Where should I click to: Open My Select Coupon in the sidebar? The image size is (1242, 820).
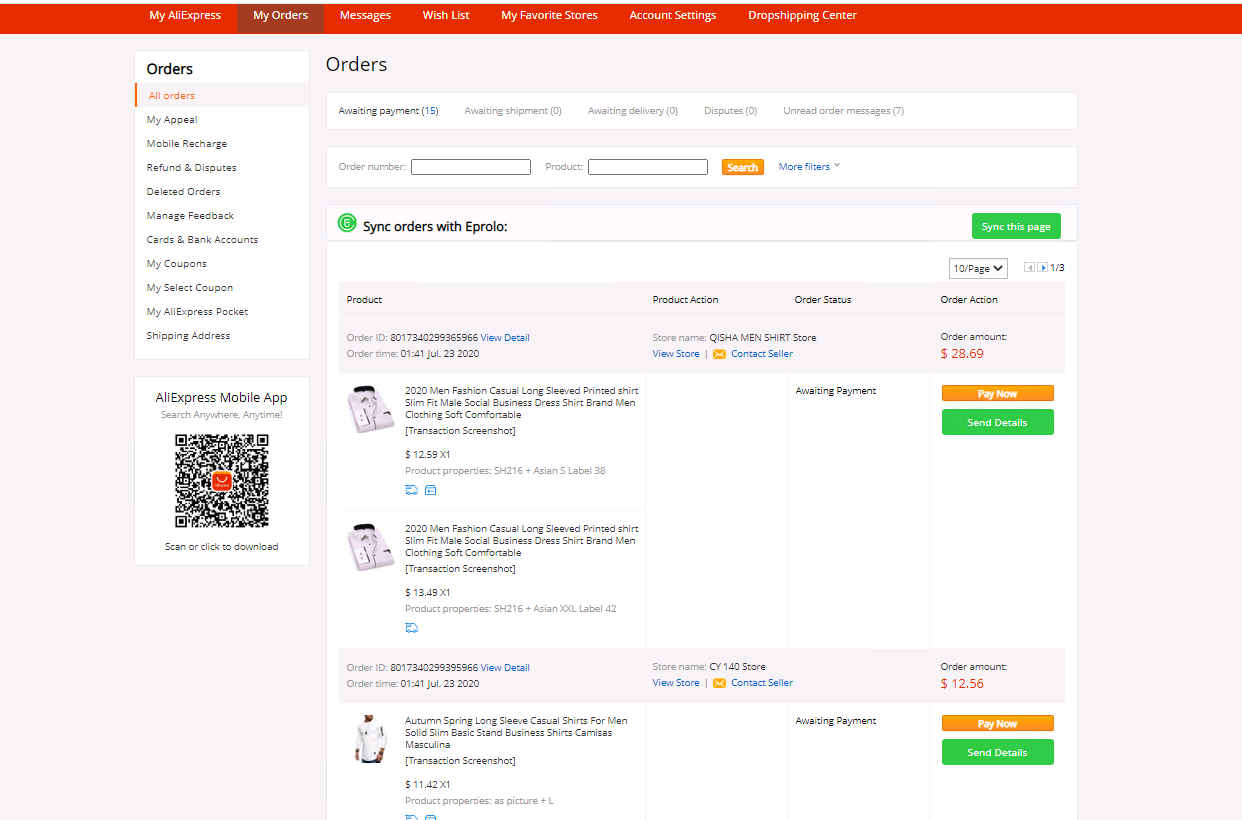click(x=190, y=288)
